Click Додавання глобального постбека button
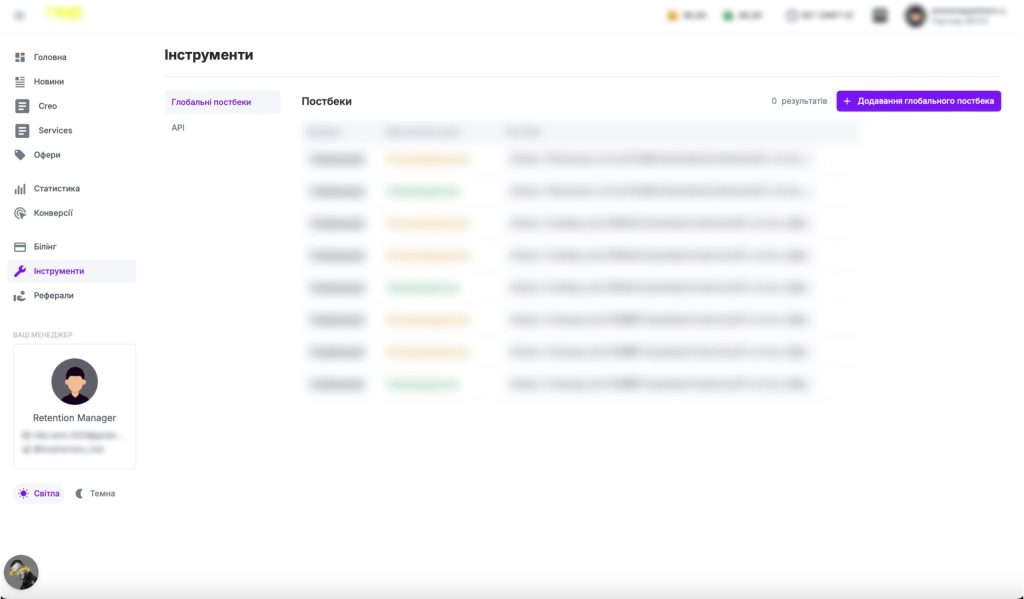 pos(918,101)
